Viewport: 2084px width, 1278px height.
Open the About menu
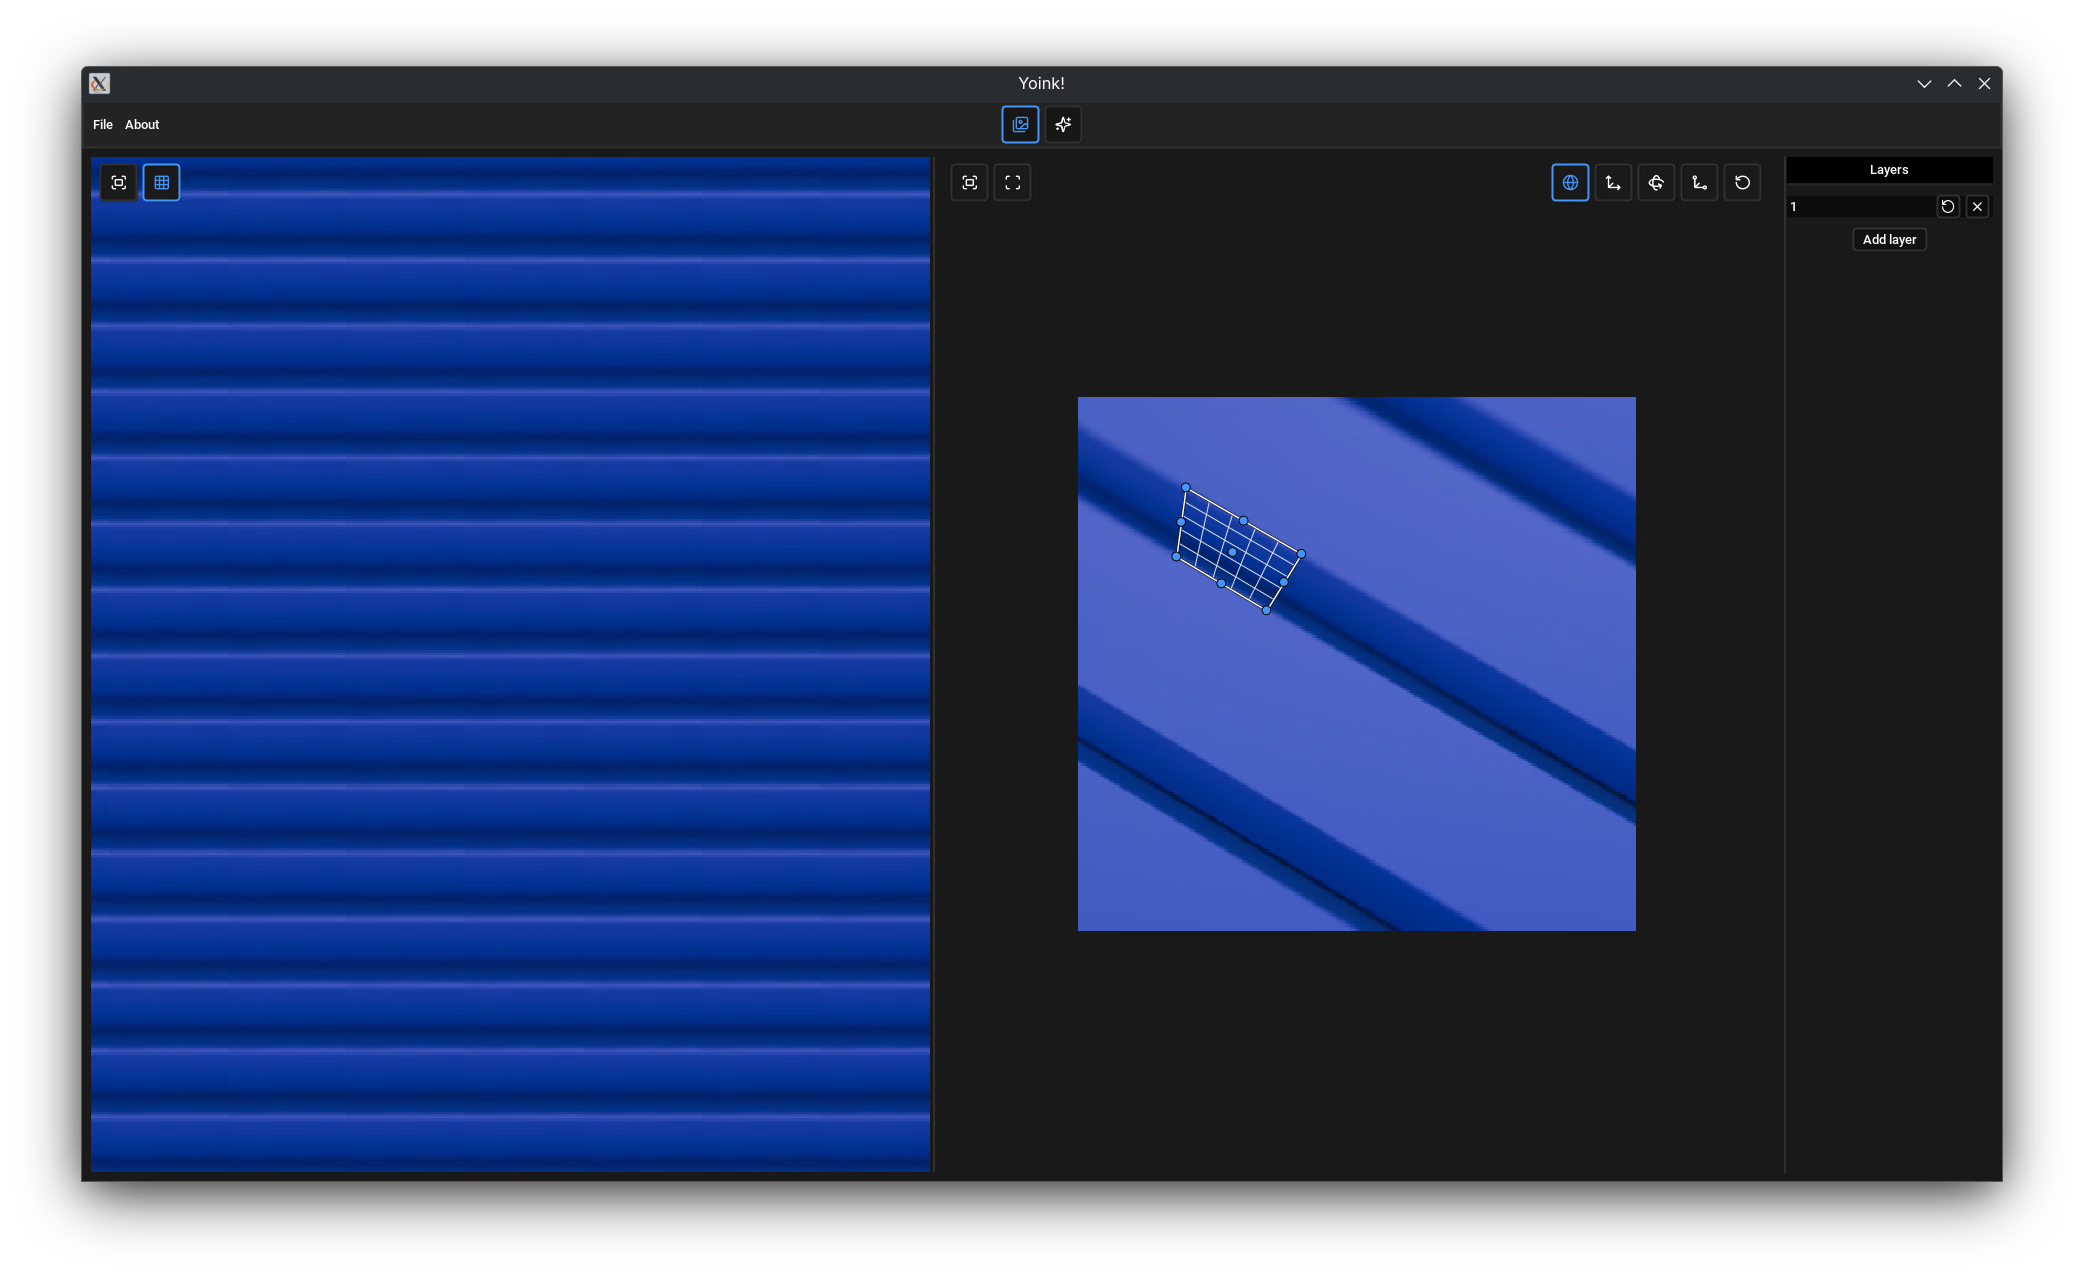pos(142,124)
